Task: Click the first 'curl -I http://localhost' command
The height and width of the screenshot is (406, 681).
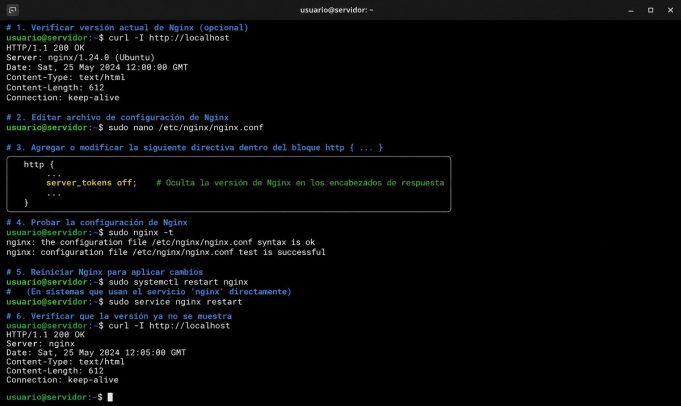Action: point(169,38)
